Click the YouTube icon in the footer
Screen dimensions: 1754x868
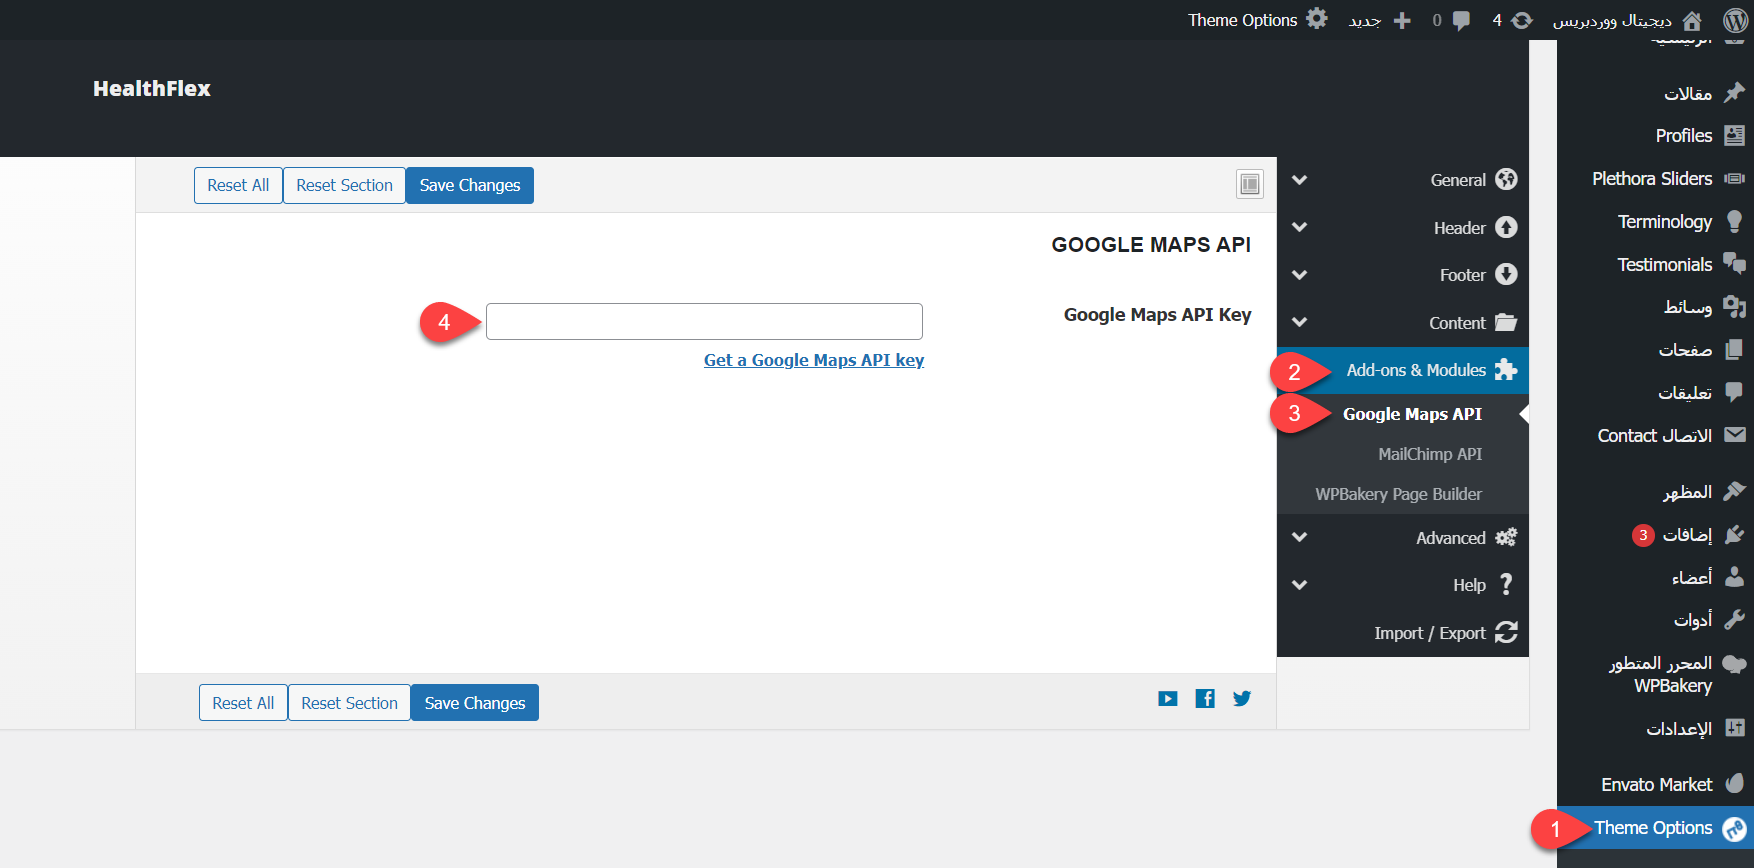click(1168, 699)
